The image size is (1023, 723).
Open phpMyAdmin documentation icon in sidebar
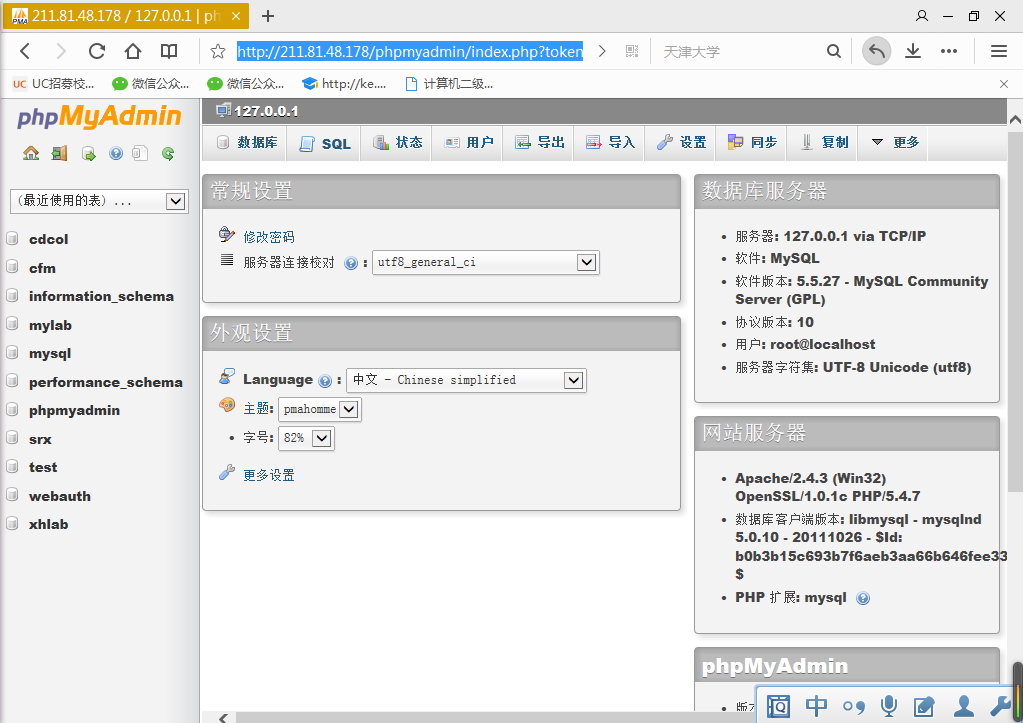coord(116,153)
